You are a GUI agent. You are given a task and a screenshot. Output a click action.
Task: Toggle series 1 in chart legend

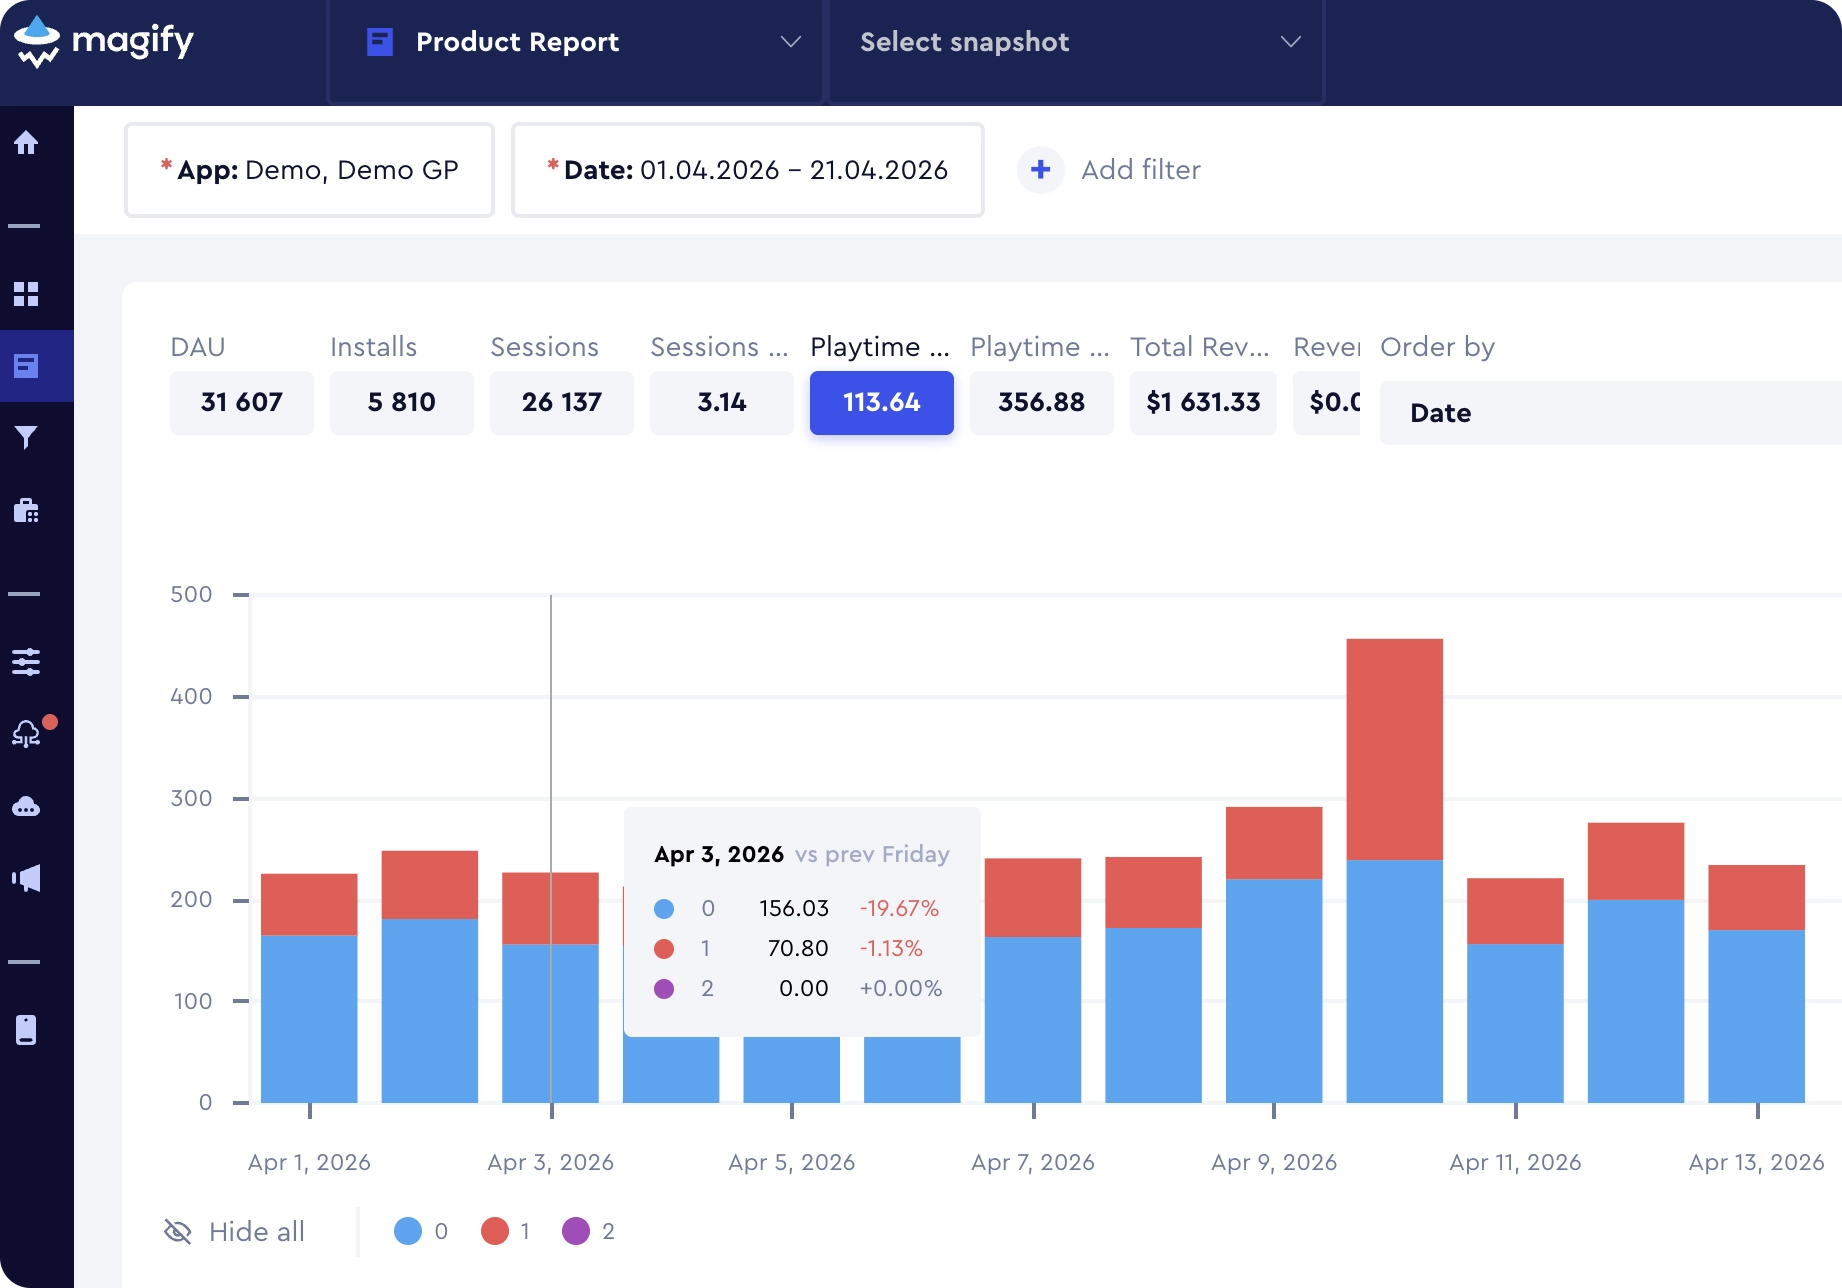pos(506,1231)
